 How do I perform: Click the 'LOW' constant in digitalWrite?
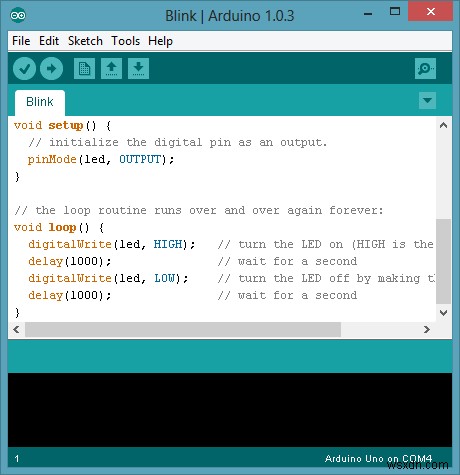(165, 278)
